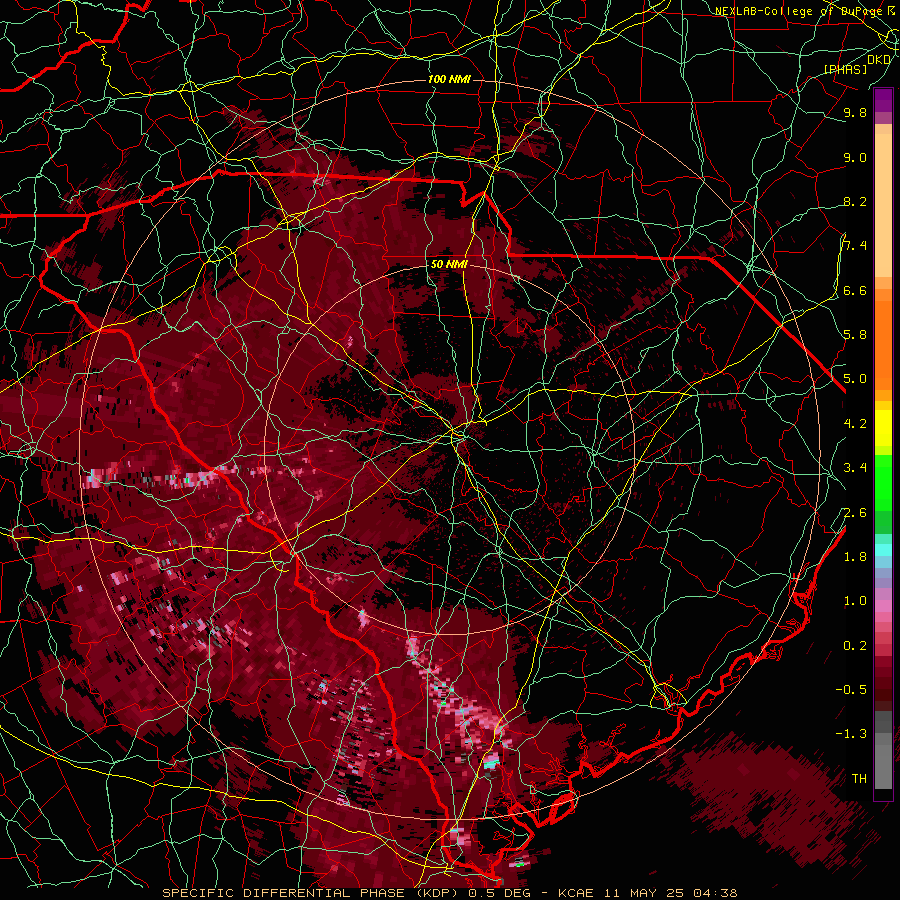Pick the cyan swatch beside the 1.8 value
Image resolution: width=900 pixels, height=900 pixels.
(883, 550)
